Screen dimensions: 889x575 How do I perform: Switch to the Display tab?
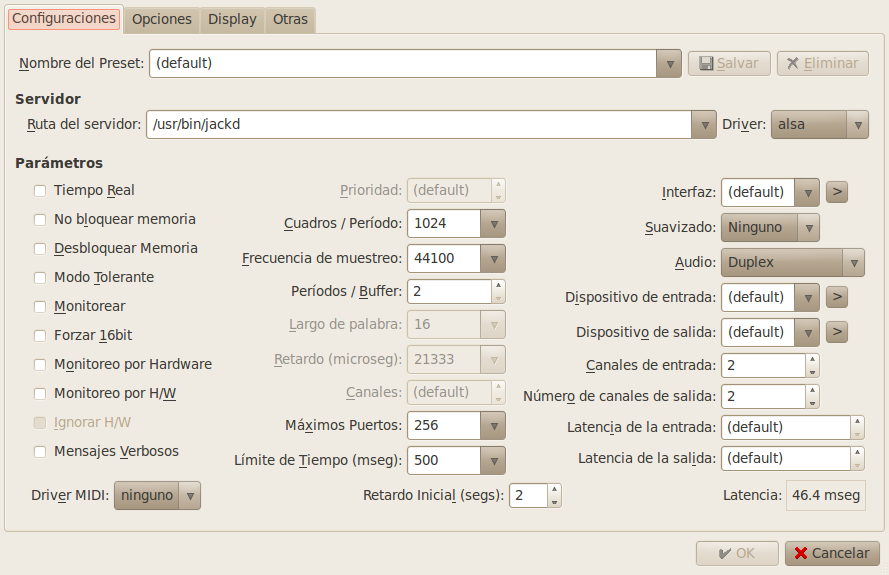point(232,20)
